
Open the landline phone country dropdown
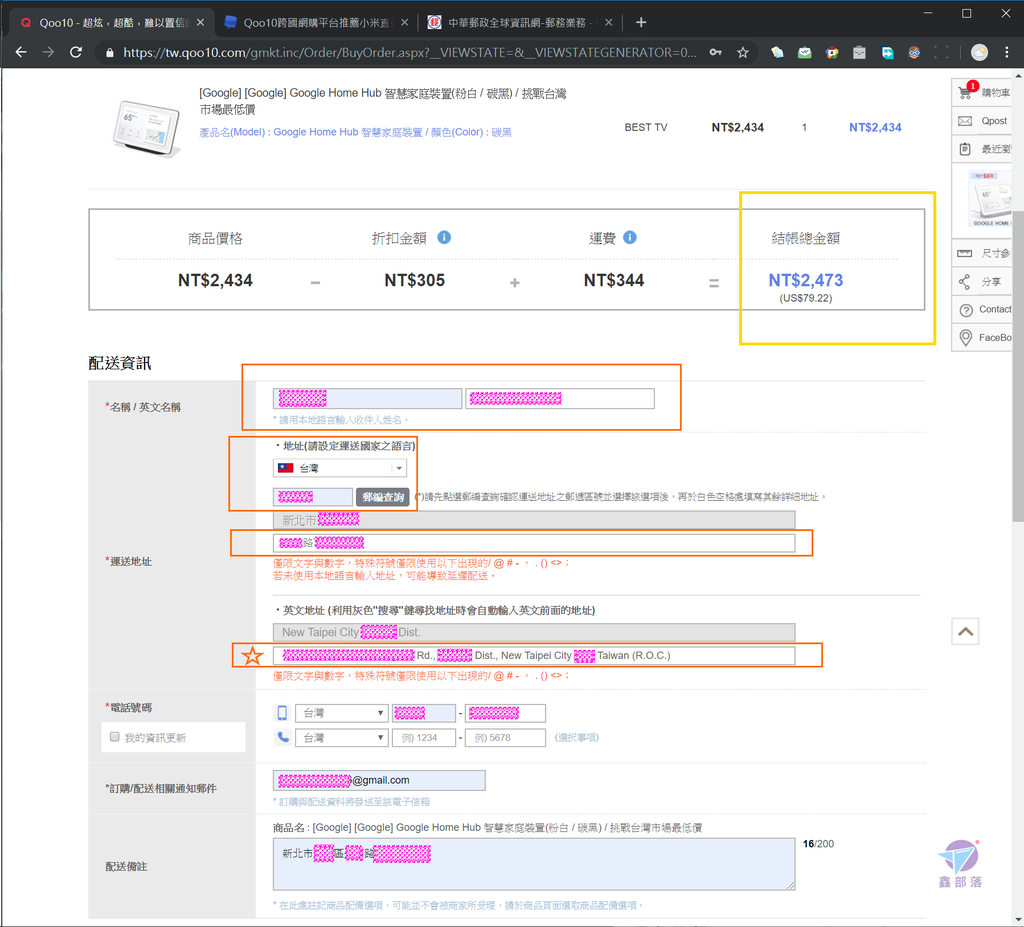(x=342, y=738)
